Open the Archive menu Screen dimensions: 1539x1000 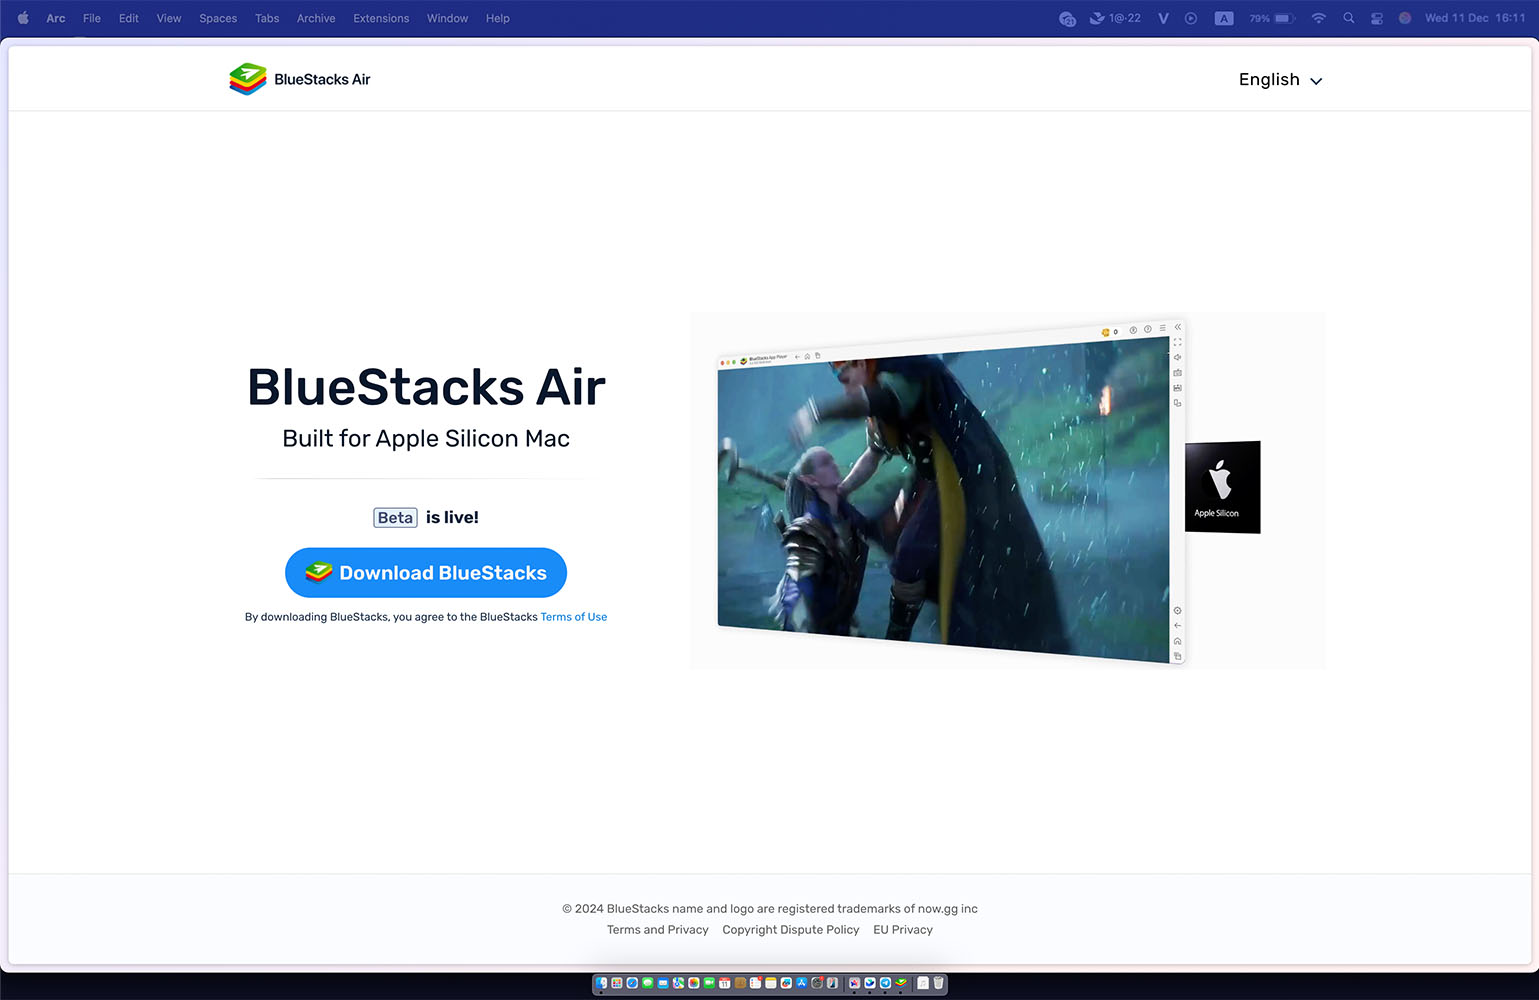[316, 18]
